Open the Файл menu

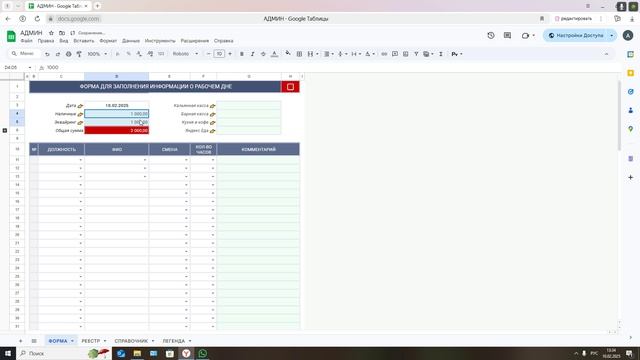(27, 41)
